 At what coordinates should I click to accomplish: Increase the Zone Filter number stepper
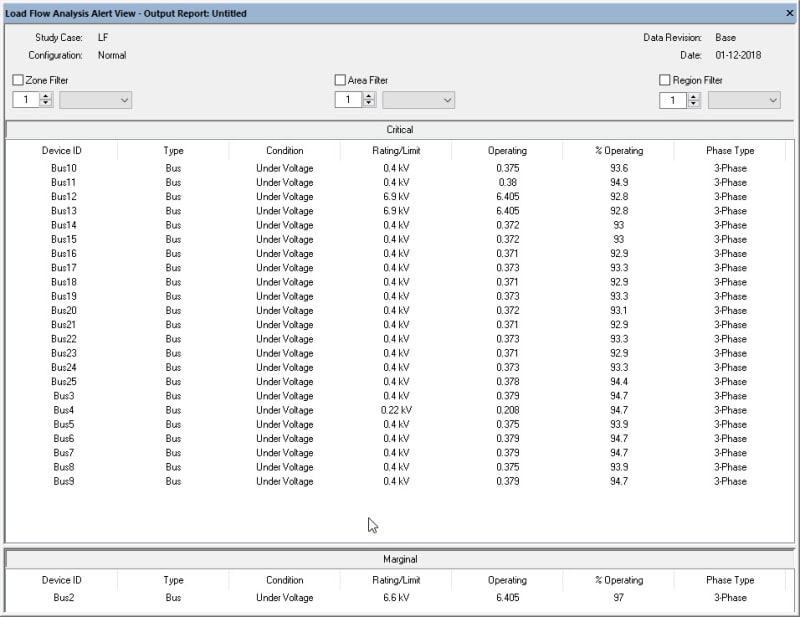pyautogui.click(x=46, y=96)
